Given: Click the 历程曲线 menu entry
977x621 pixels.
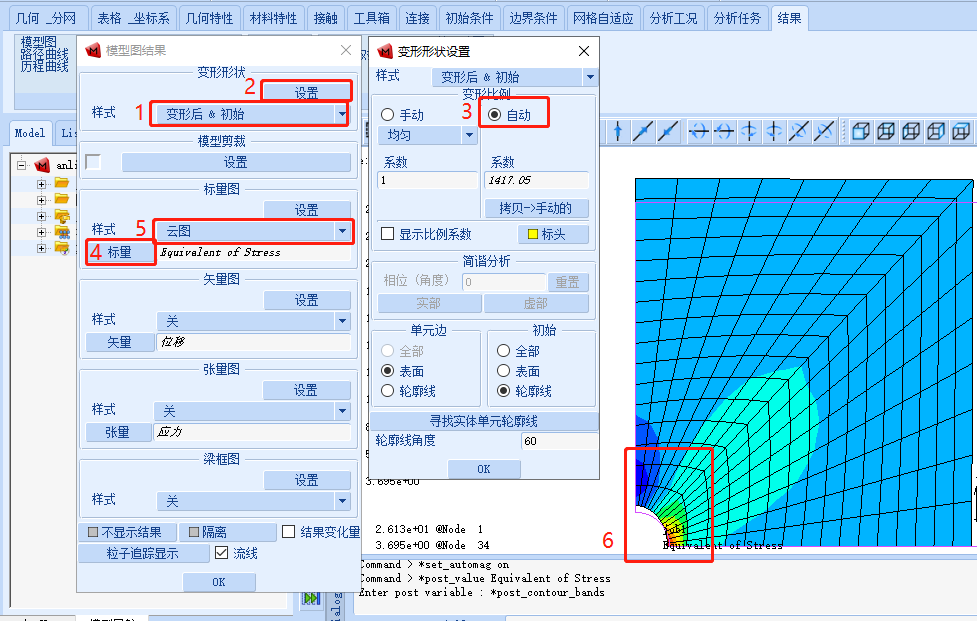Looking at the screenshot, I should [x=45, y=66].
